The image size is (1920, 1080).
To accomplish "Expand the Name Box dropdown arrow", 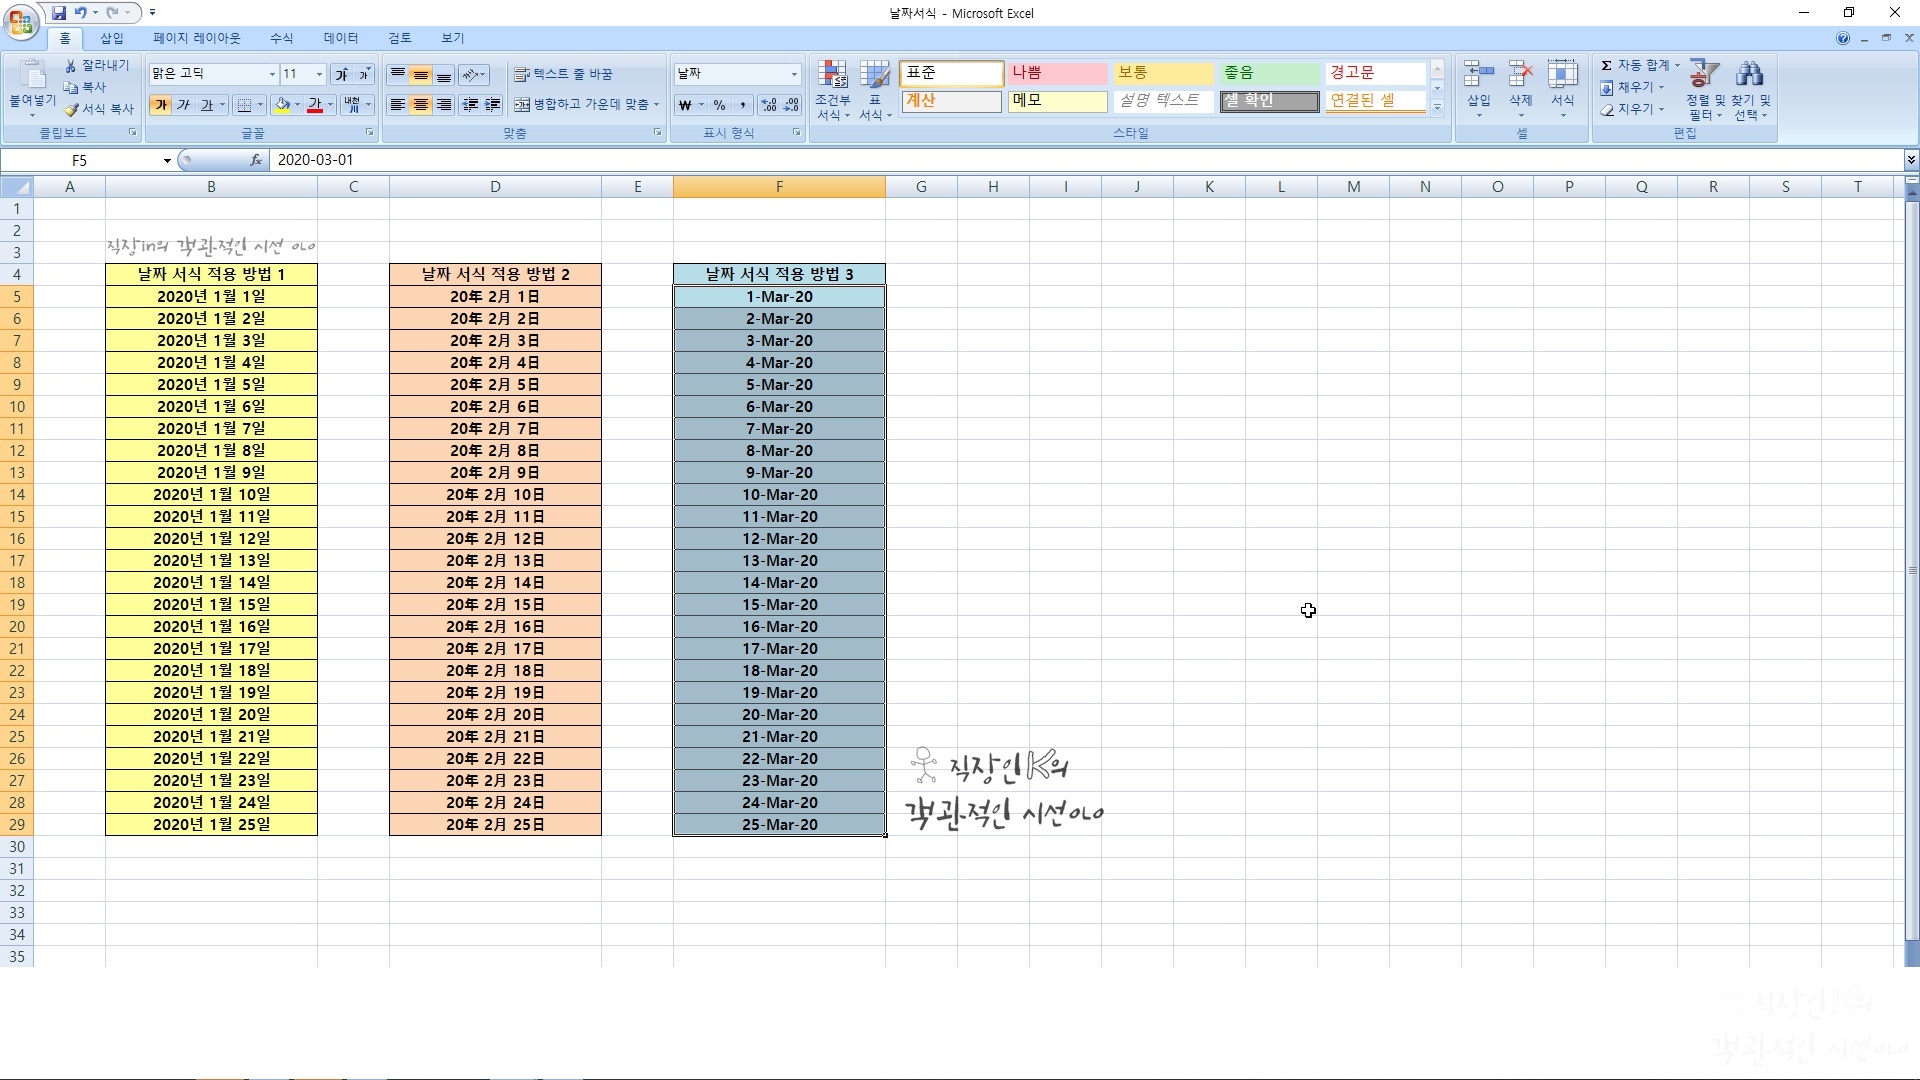I will click(167, 160).
